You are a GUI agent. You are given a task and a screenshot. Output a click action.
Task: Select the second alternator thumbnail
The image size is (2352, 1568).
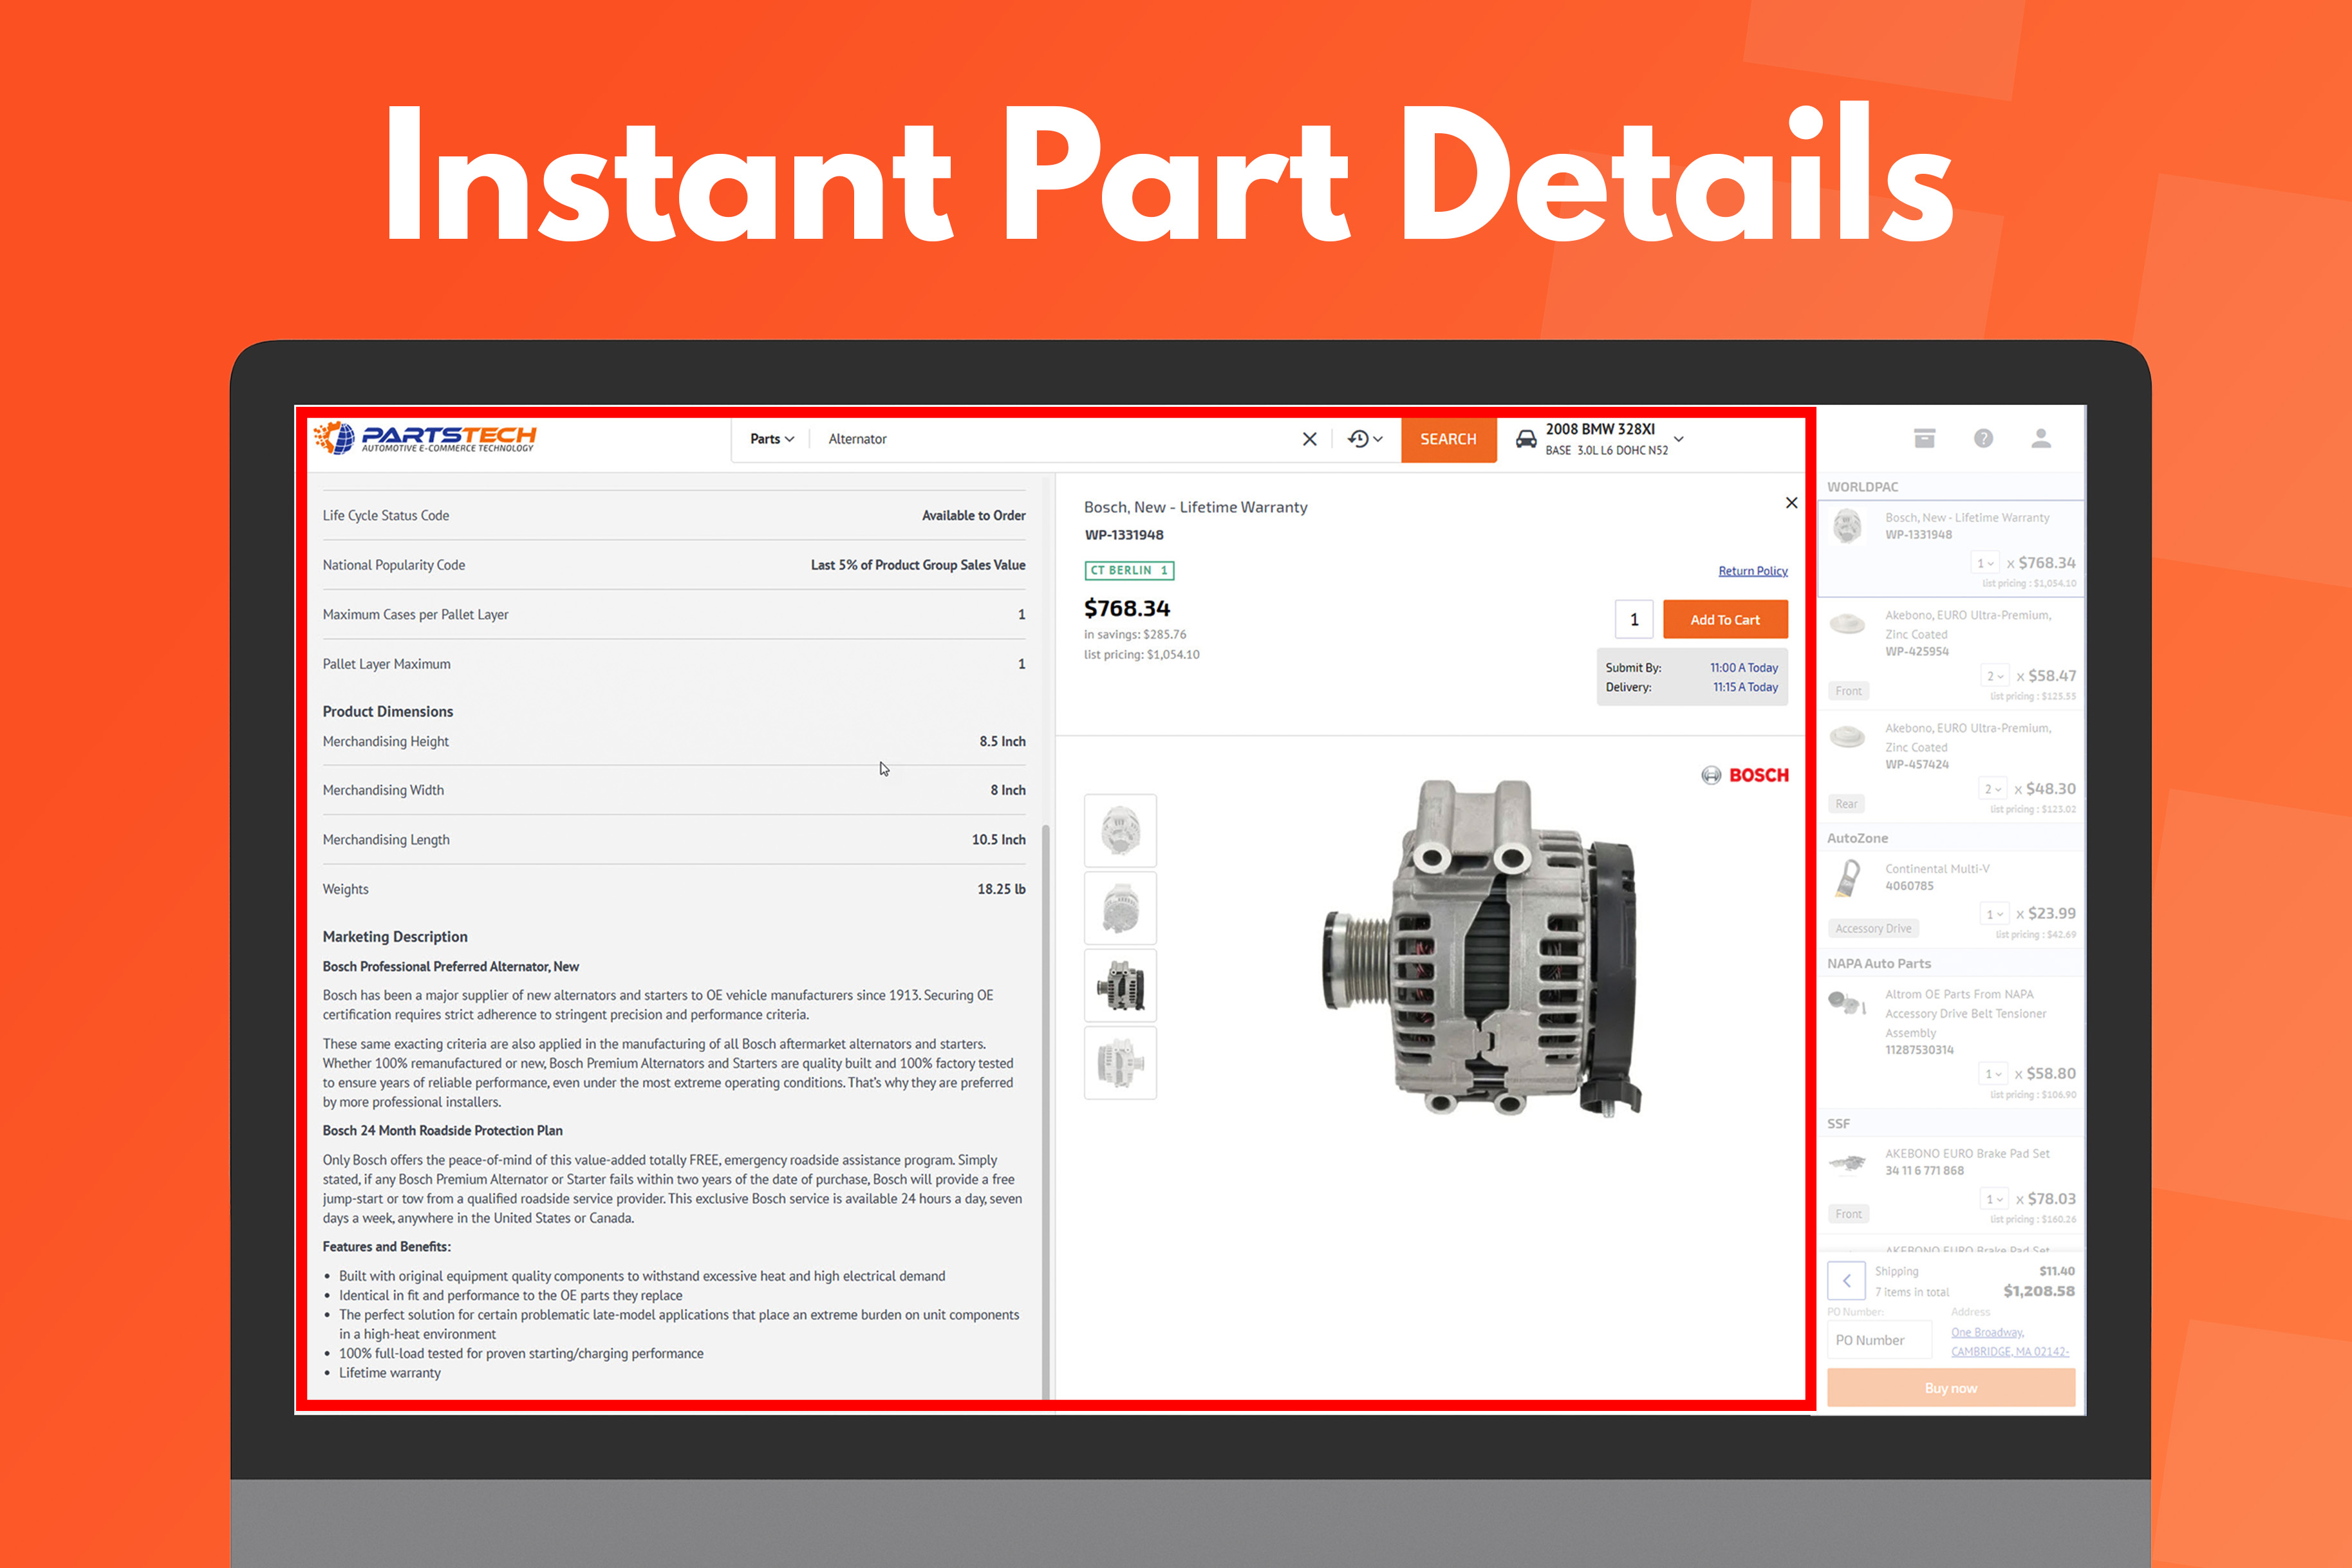pyautogui.click(x=1120, y=908)
